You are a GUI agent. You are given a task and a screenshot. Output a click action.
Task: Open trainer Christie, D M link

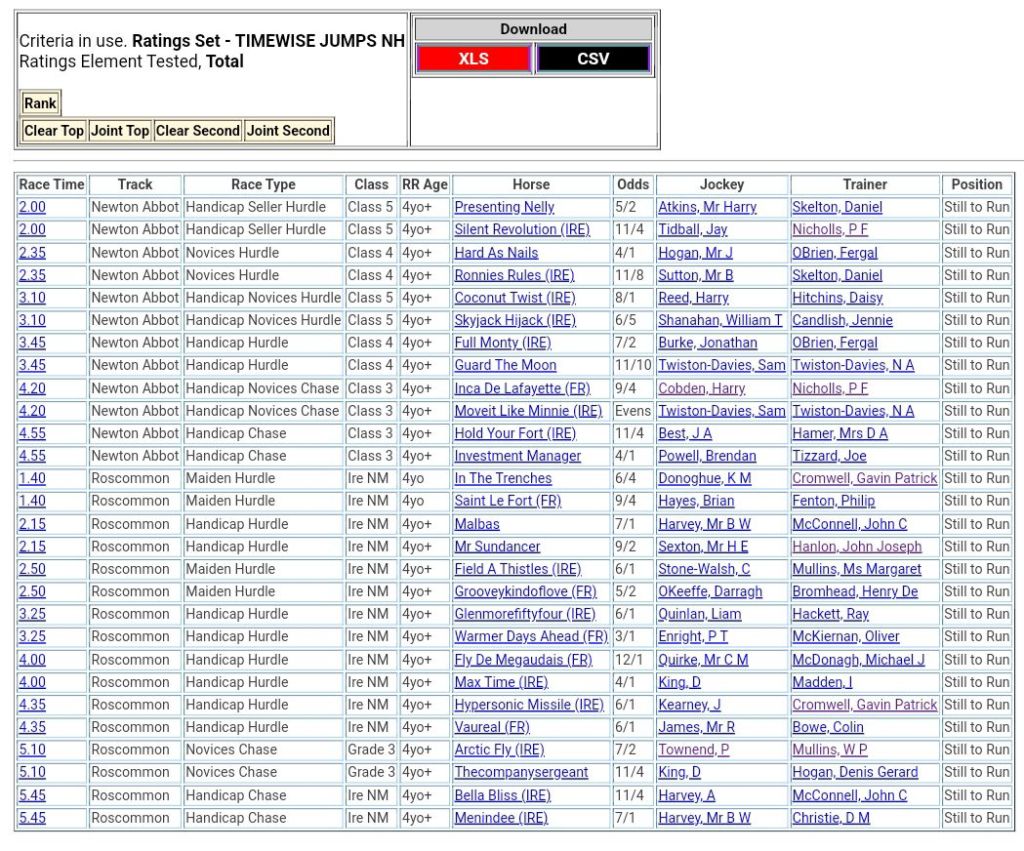(x=831, y=818)
